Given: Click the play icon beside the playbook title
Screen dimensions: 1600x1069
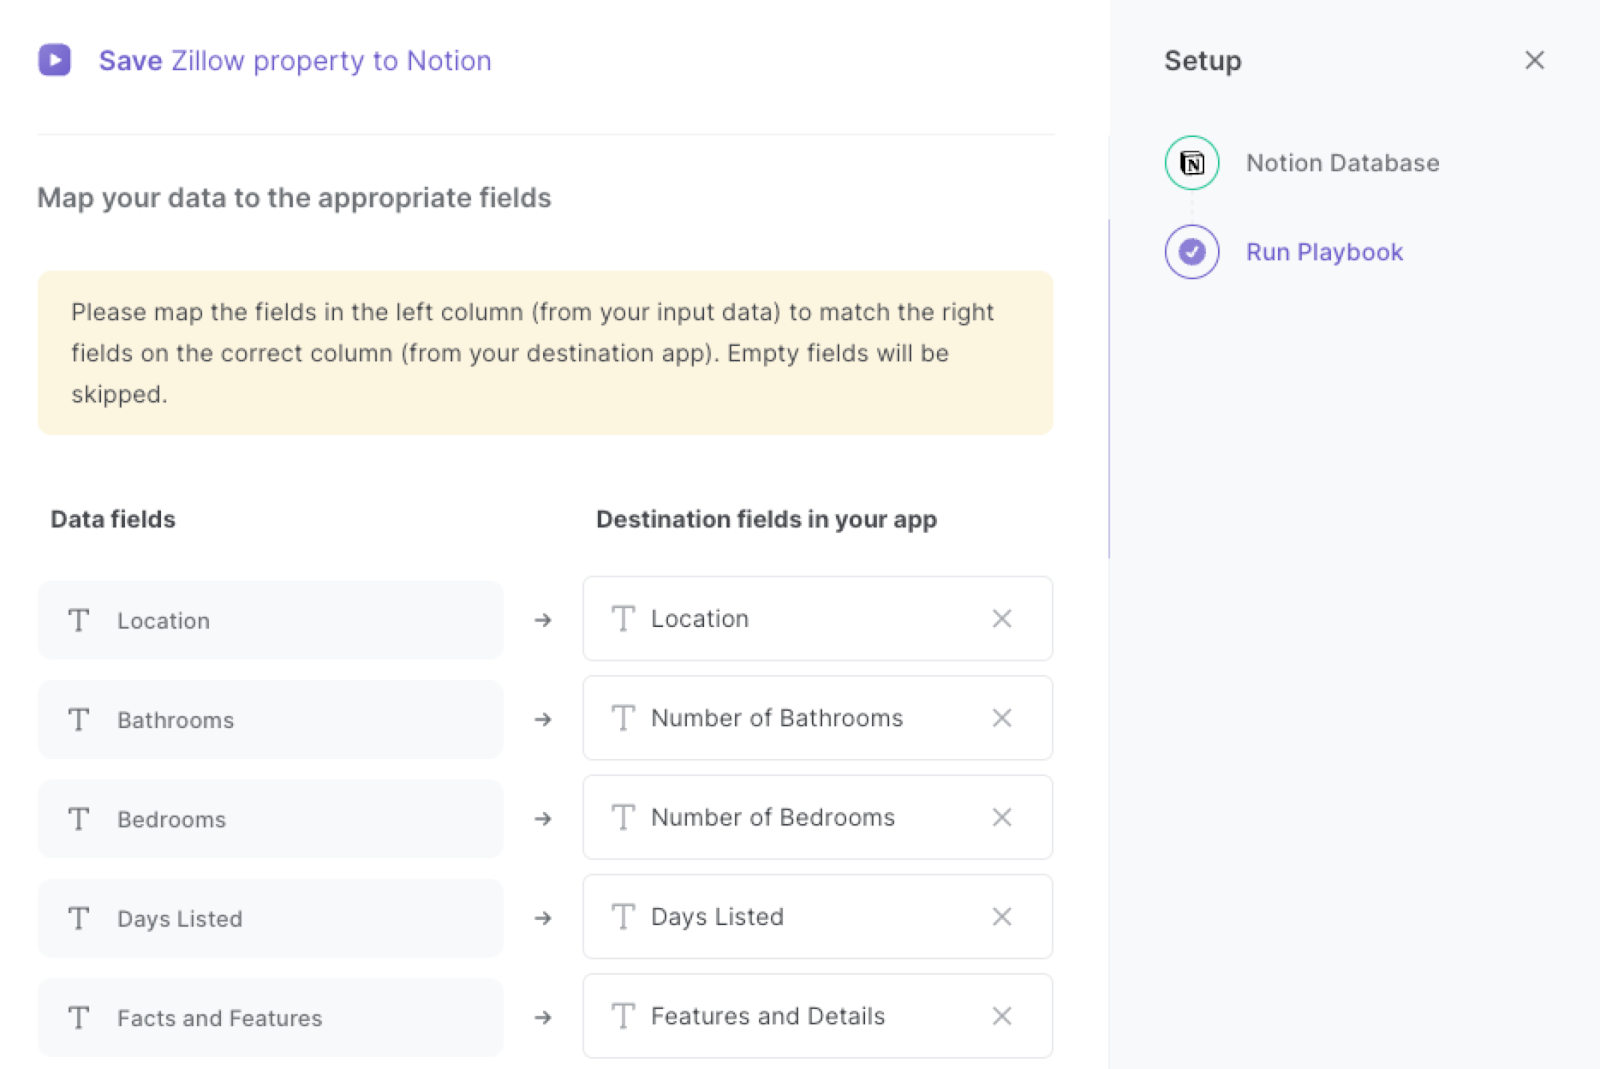Looking at the screenshot, I should click(x=55, y=60).
